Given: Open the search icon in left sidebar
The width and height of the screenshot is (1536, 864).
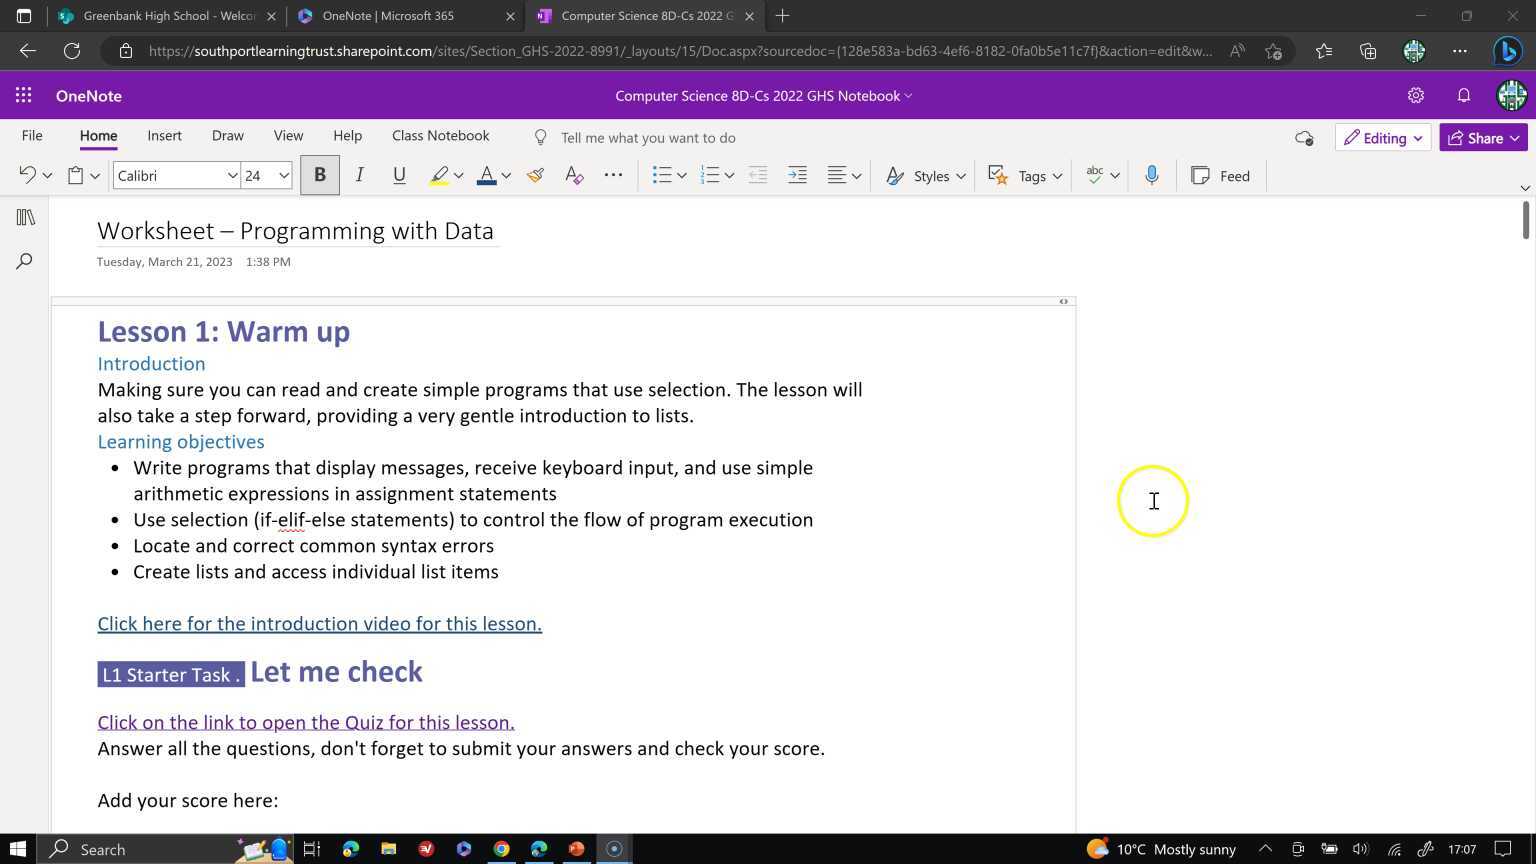Looking at the screenshot, I should coord(25,261).
